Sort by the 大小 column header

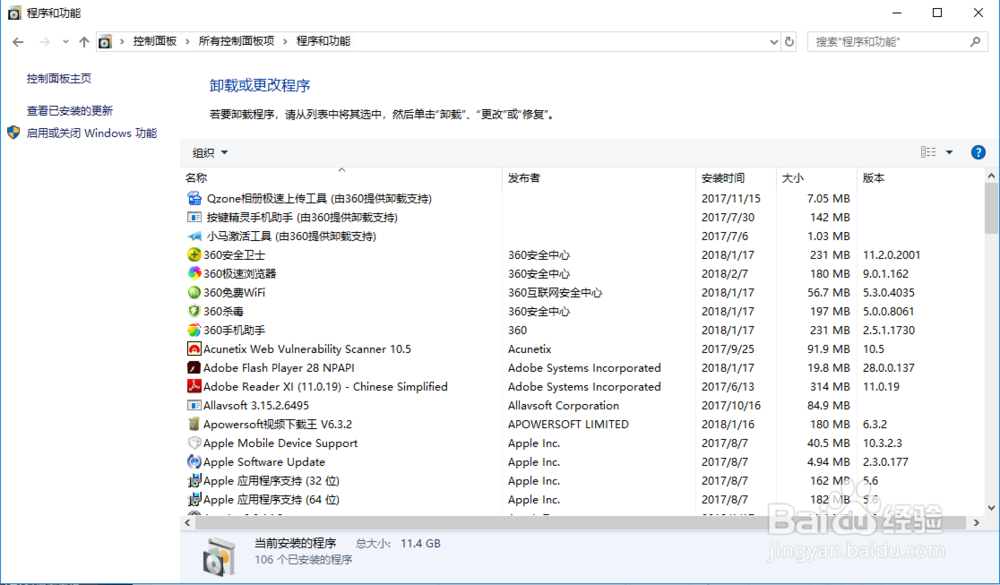[816, 177]
